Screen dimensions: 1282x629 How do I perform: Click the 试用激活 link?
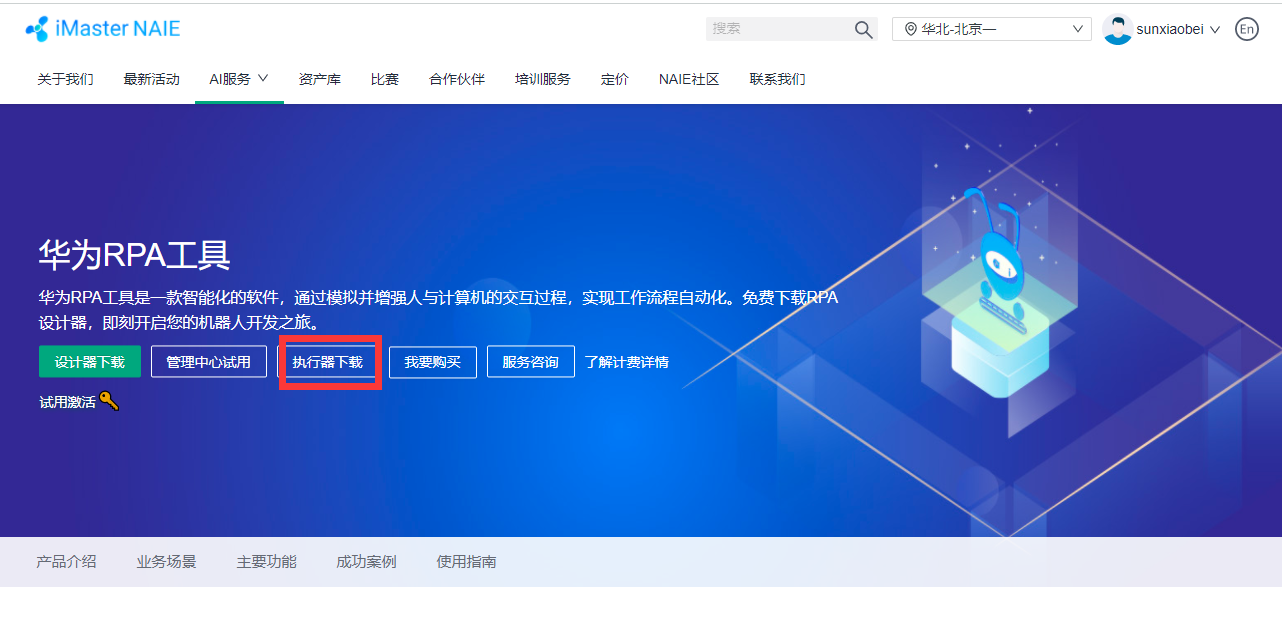tap(67, 402)
